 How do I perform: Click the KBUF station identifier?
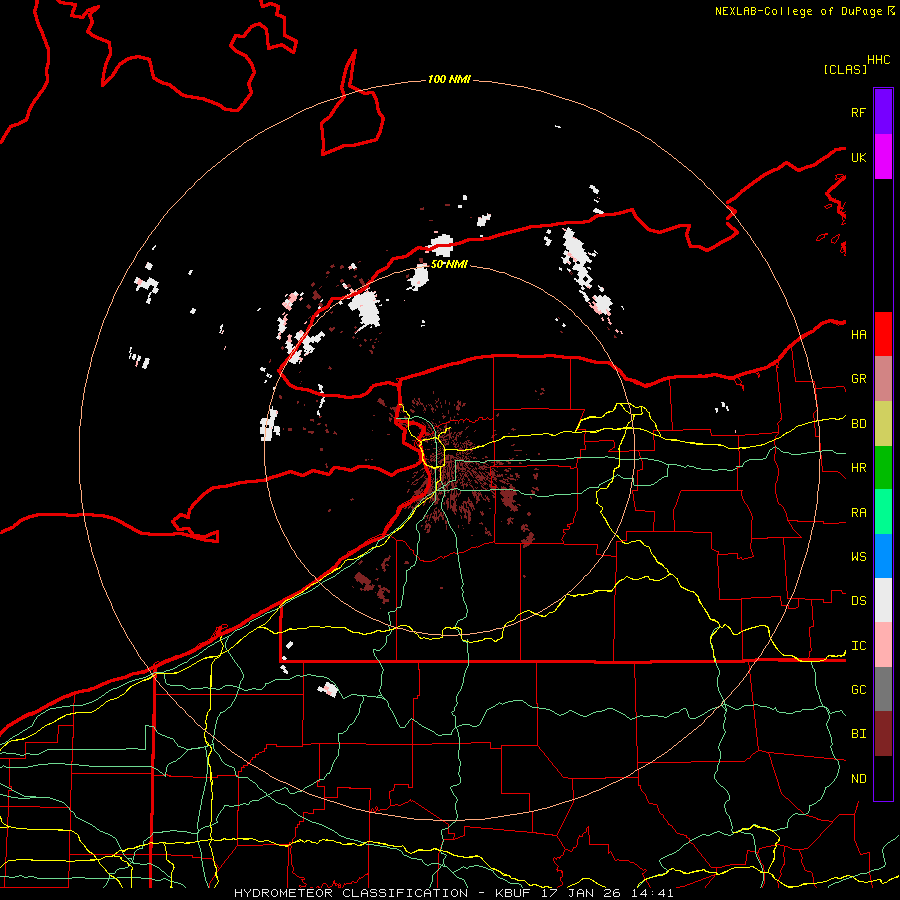513,893
